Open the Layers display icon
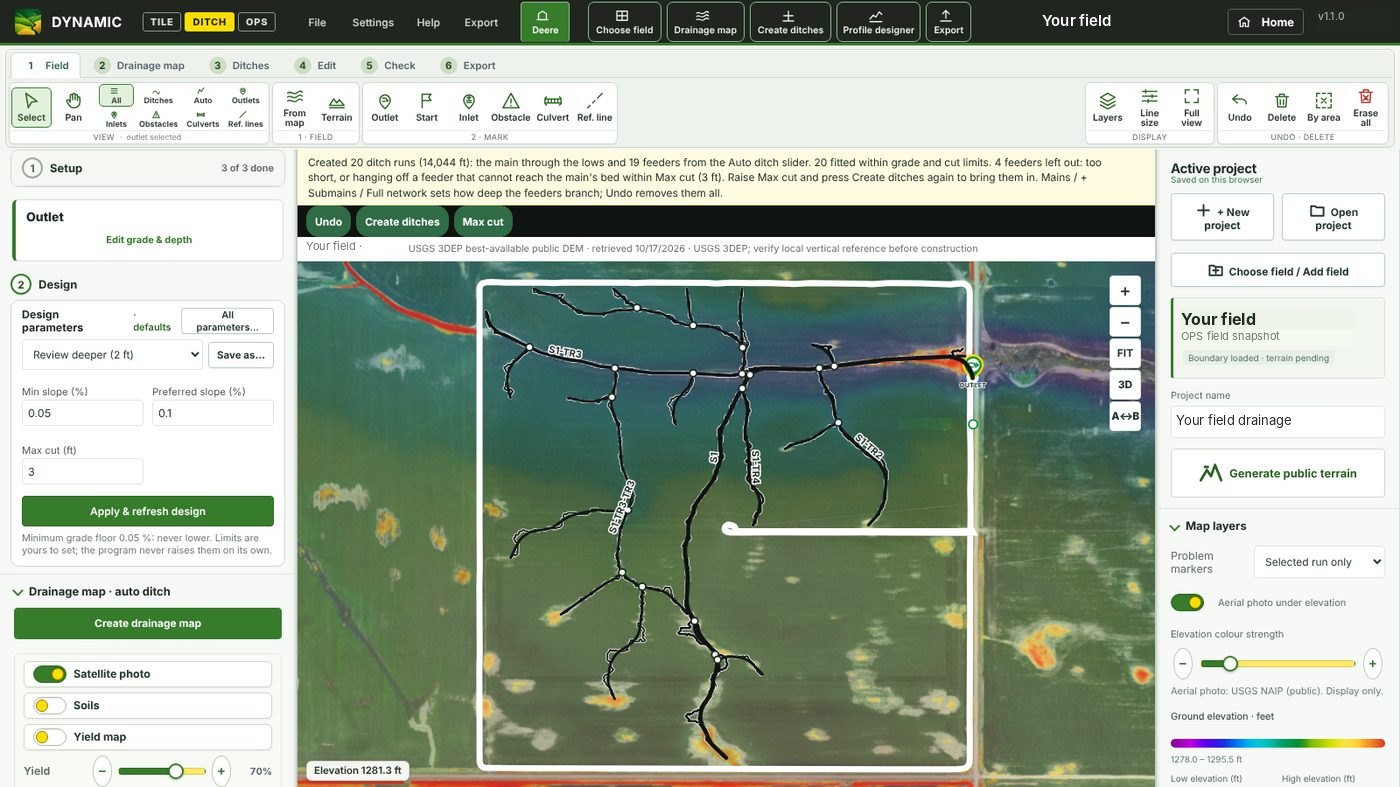Viewport: 1400px width, 787px height. click(x=1108, y=107)
